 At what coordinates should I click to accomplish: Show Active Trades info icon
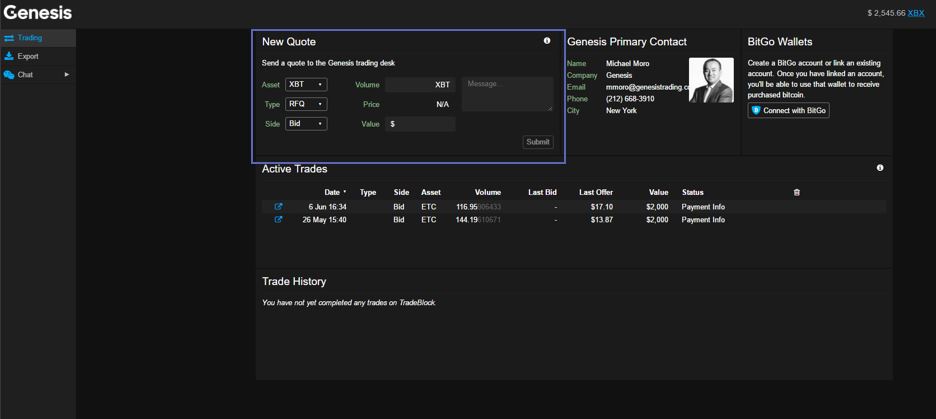click(x=880, y=168)
